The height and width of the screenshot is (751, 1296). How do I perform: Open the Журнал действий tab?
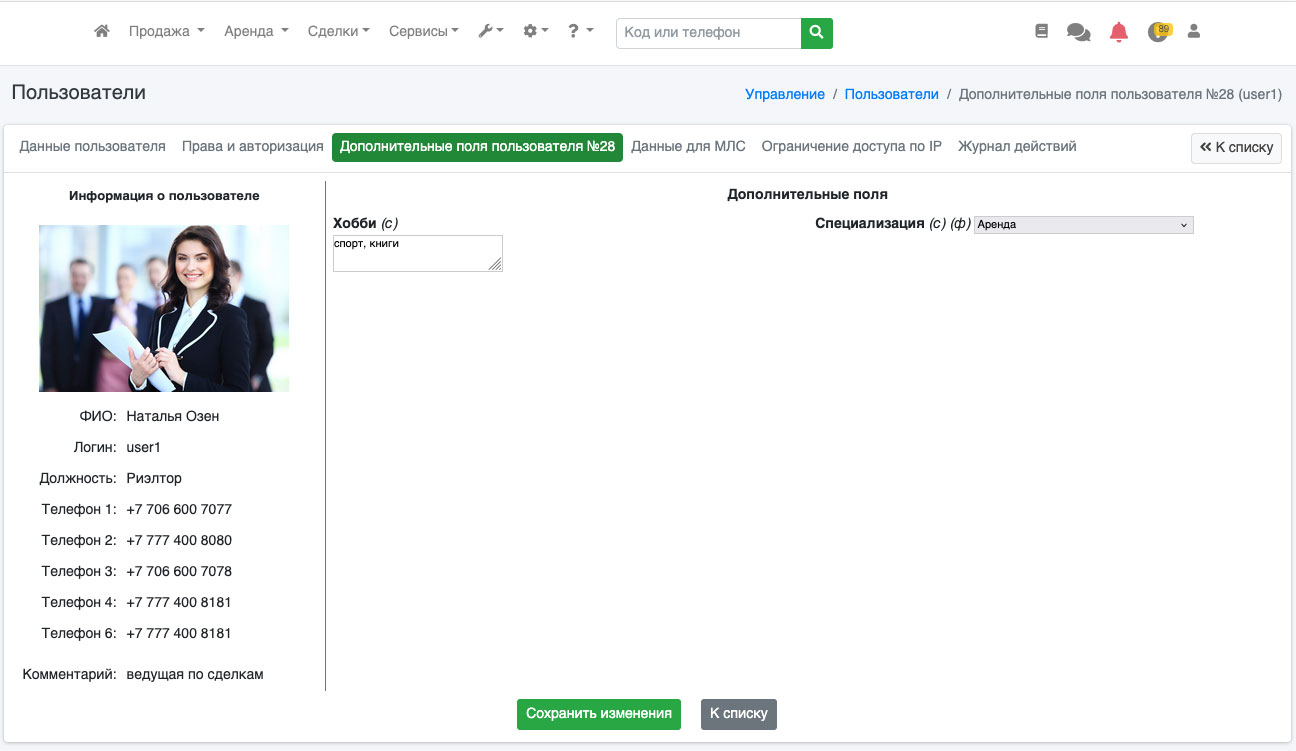(1017, 146)
